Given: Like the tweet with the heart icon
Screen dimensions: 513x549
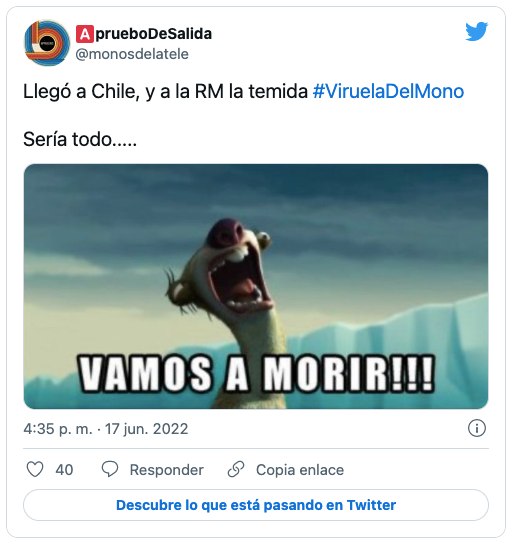Looking at the screenshot, I should [35, 469].
